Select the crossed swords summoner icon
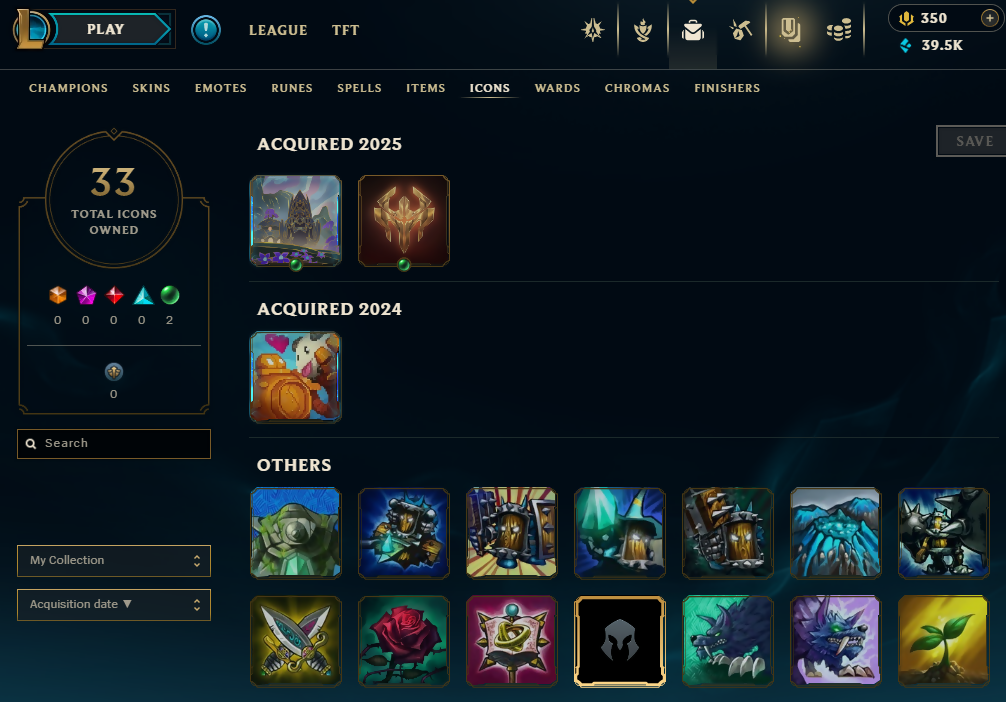This screenshot has width=1006, height=702. [296, 641]
